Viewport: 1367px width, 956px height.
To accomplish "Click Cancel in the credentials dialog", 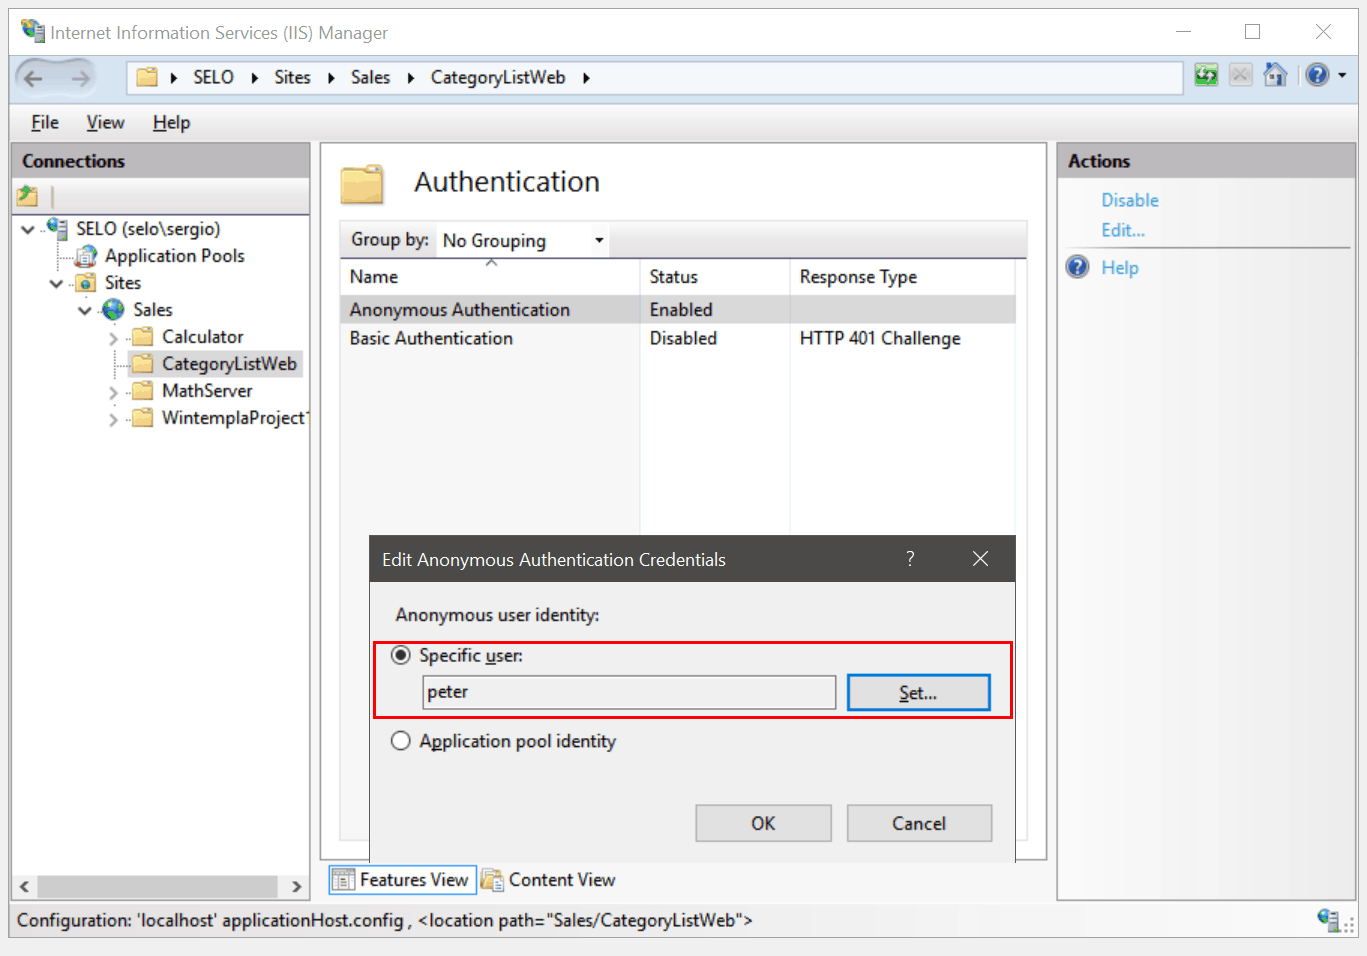I will 919,823.
